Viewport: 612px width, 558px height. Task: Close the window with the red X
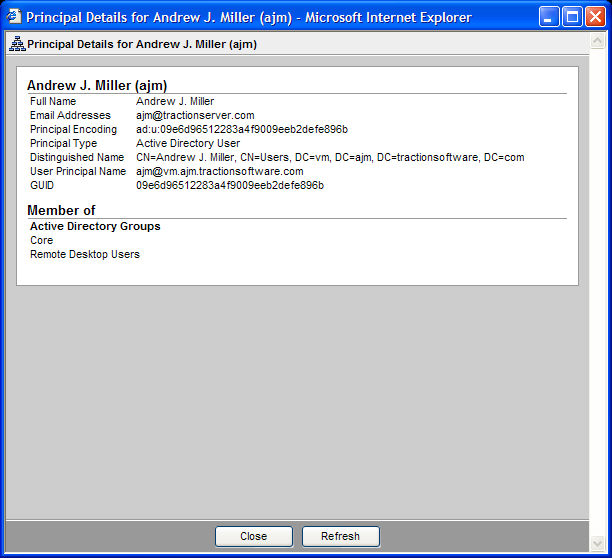[595, 17]
